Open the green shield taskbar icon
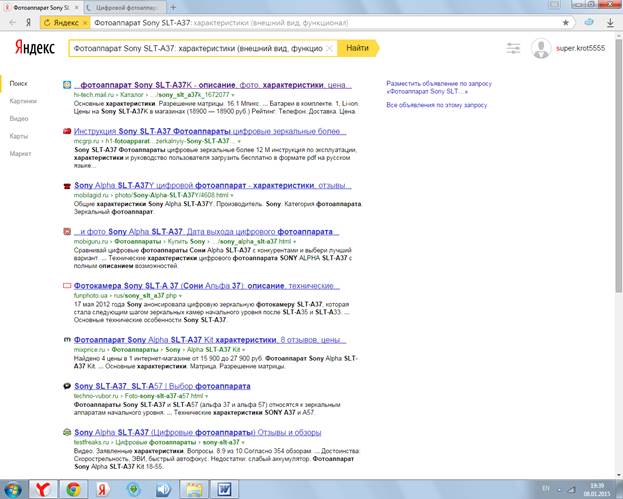Screen dimensions: 623x499 [134, 489]
